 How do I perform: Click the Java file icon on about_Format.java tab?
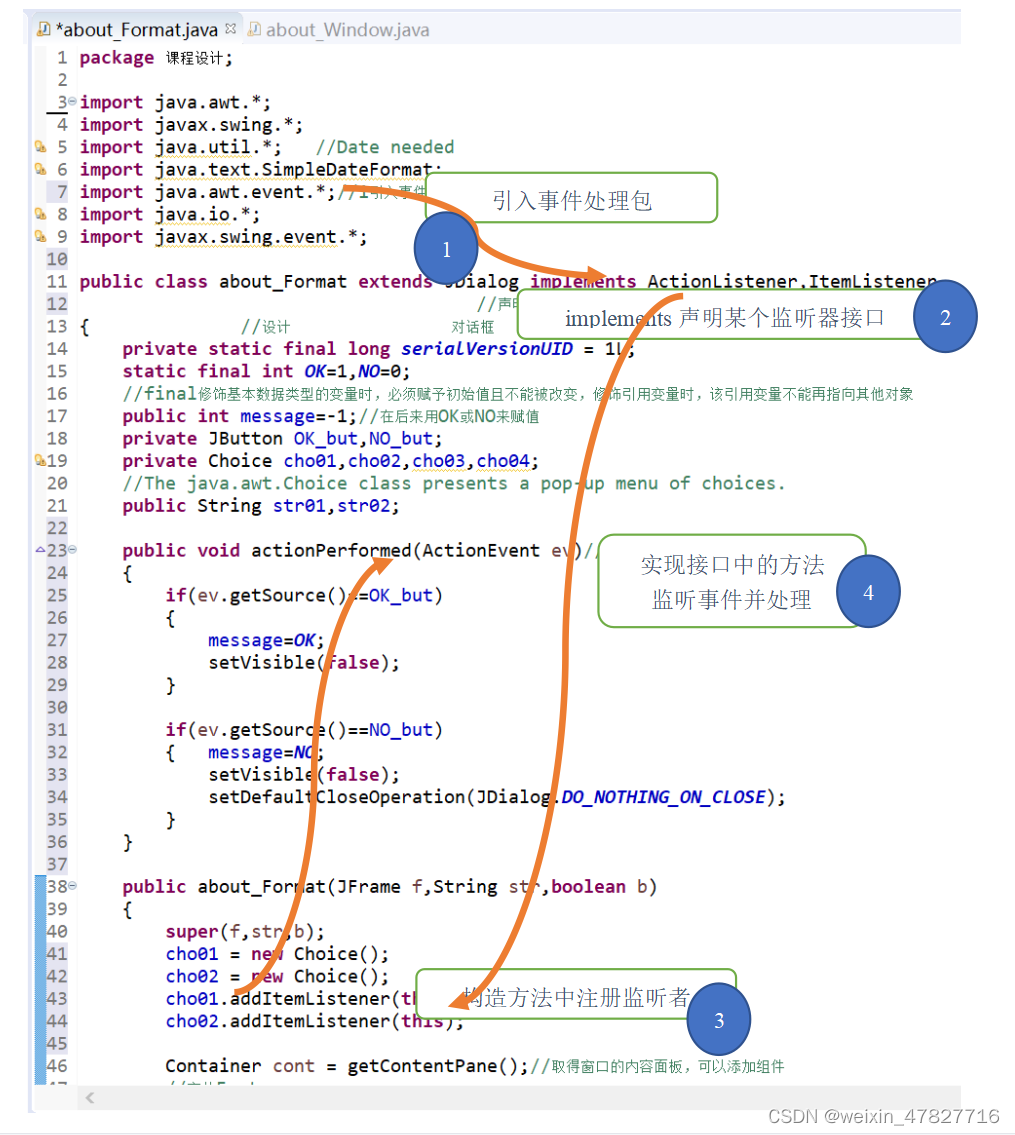click(x=45, y=29)
